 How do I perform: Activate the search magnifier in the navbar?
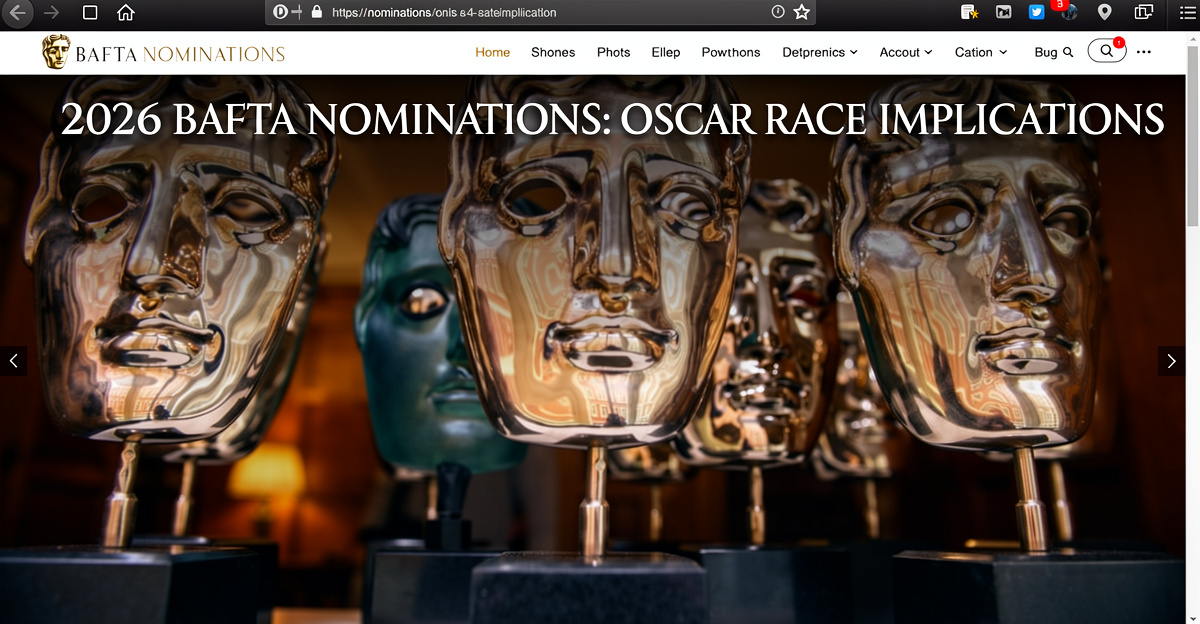click(1106, 50)
